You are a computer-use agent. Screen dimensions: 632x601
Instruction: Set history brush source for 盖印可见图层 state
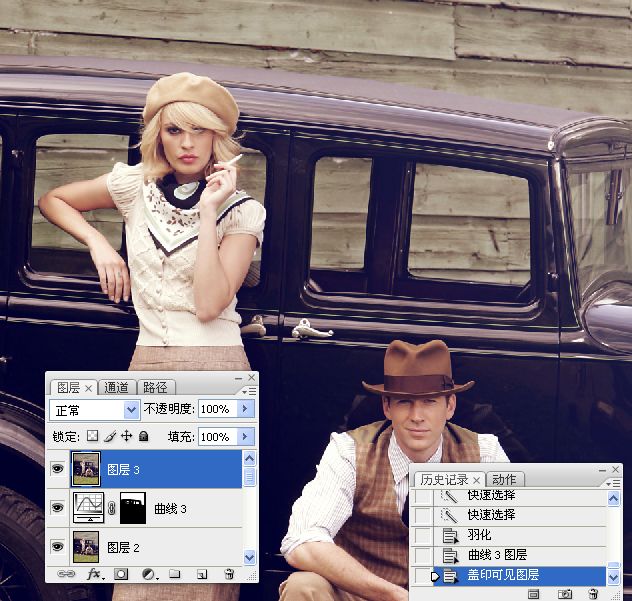tap(423, 576)
